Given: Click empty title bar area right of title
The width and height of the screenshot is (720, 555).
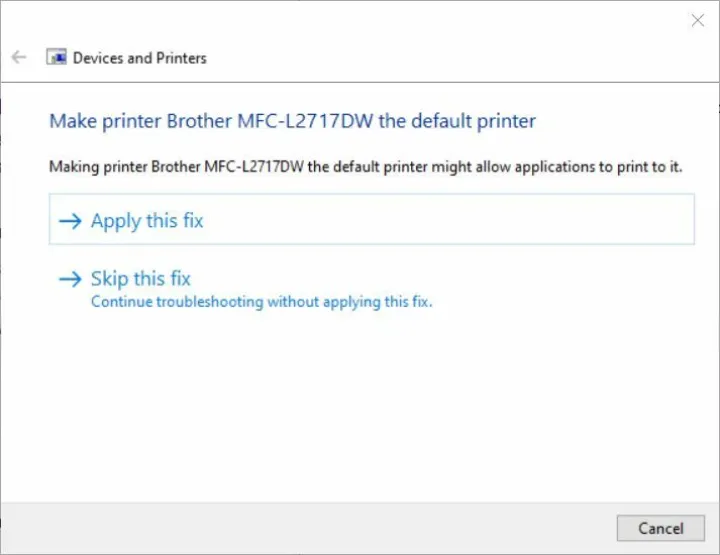Looking at the screenshot, I should click(x=450, y=58).
